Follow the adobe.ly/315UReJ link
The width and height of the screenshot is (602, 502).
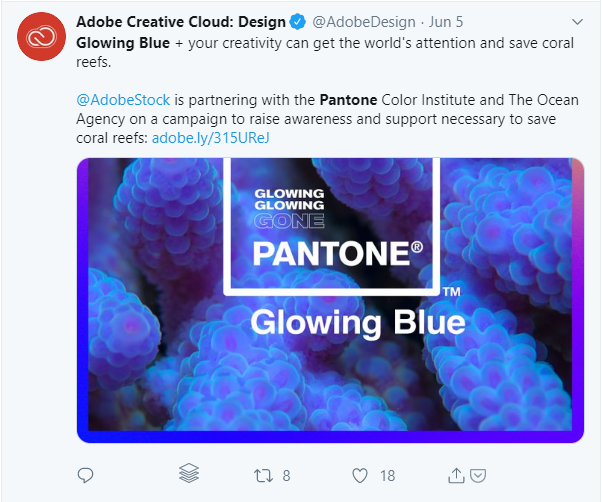pos(211,136)
